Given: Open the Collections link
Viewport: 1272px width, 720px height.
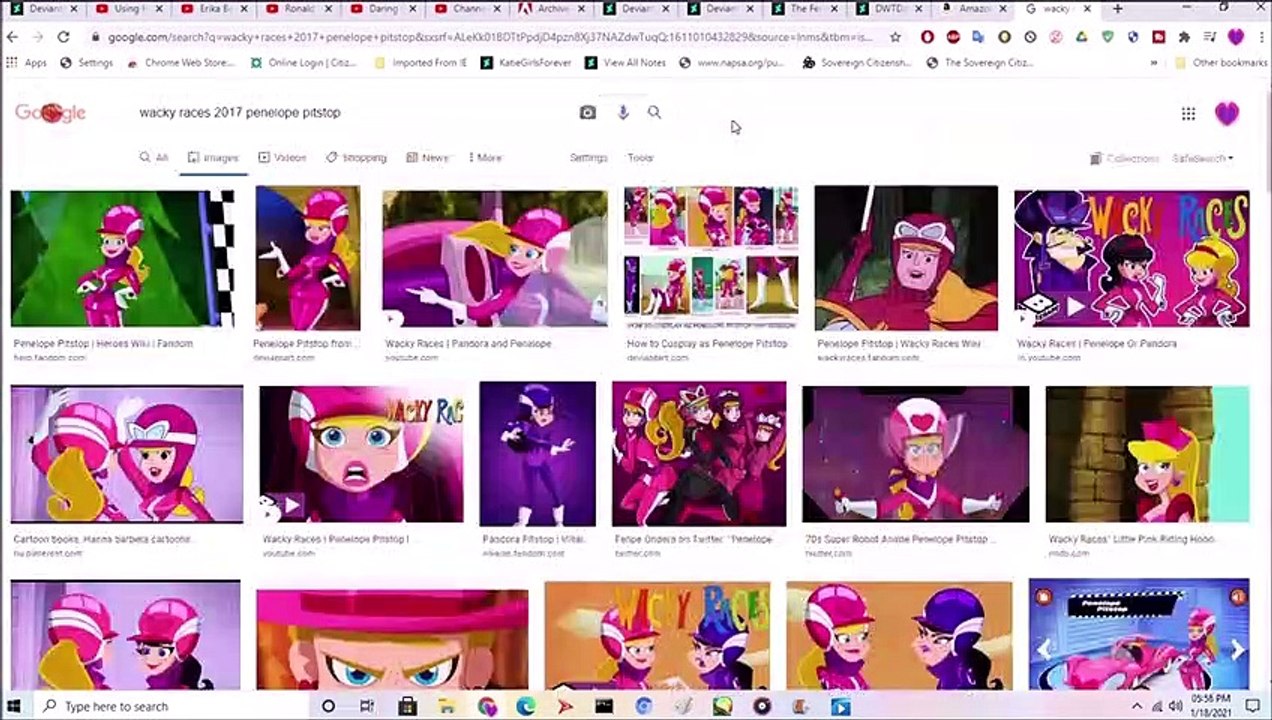Looking at the screenshot, I should [x=1125, y=158].
